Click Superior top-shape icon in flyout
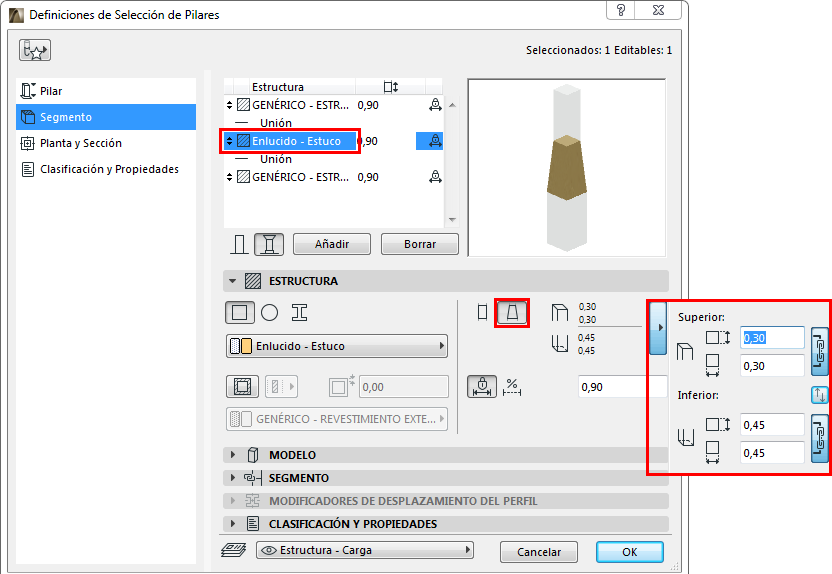This screenshot has height=574, width=832. point(685,351)
